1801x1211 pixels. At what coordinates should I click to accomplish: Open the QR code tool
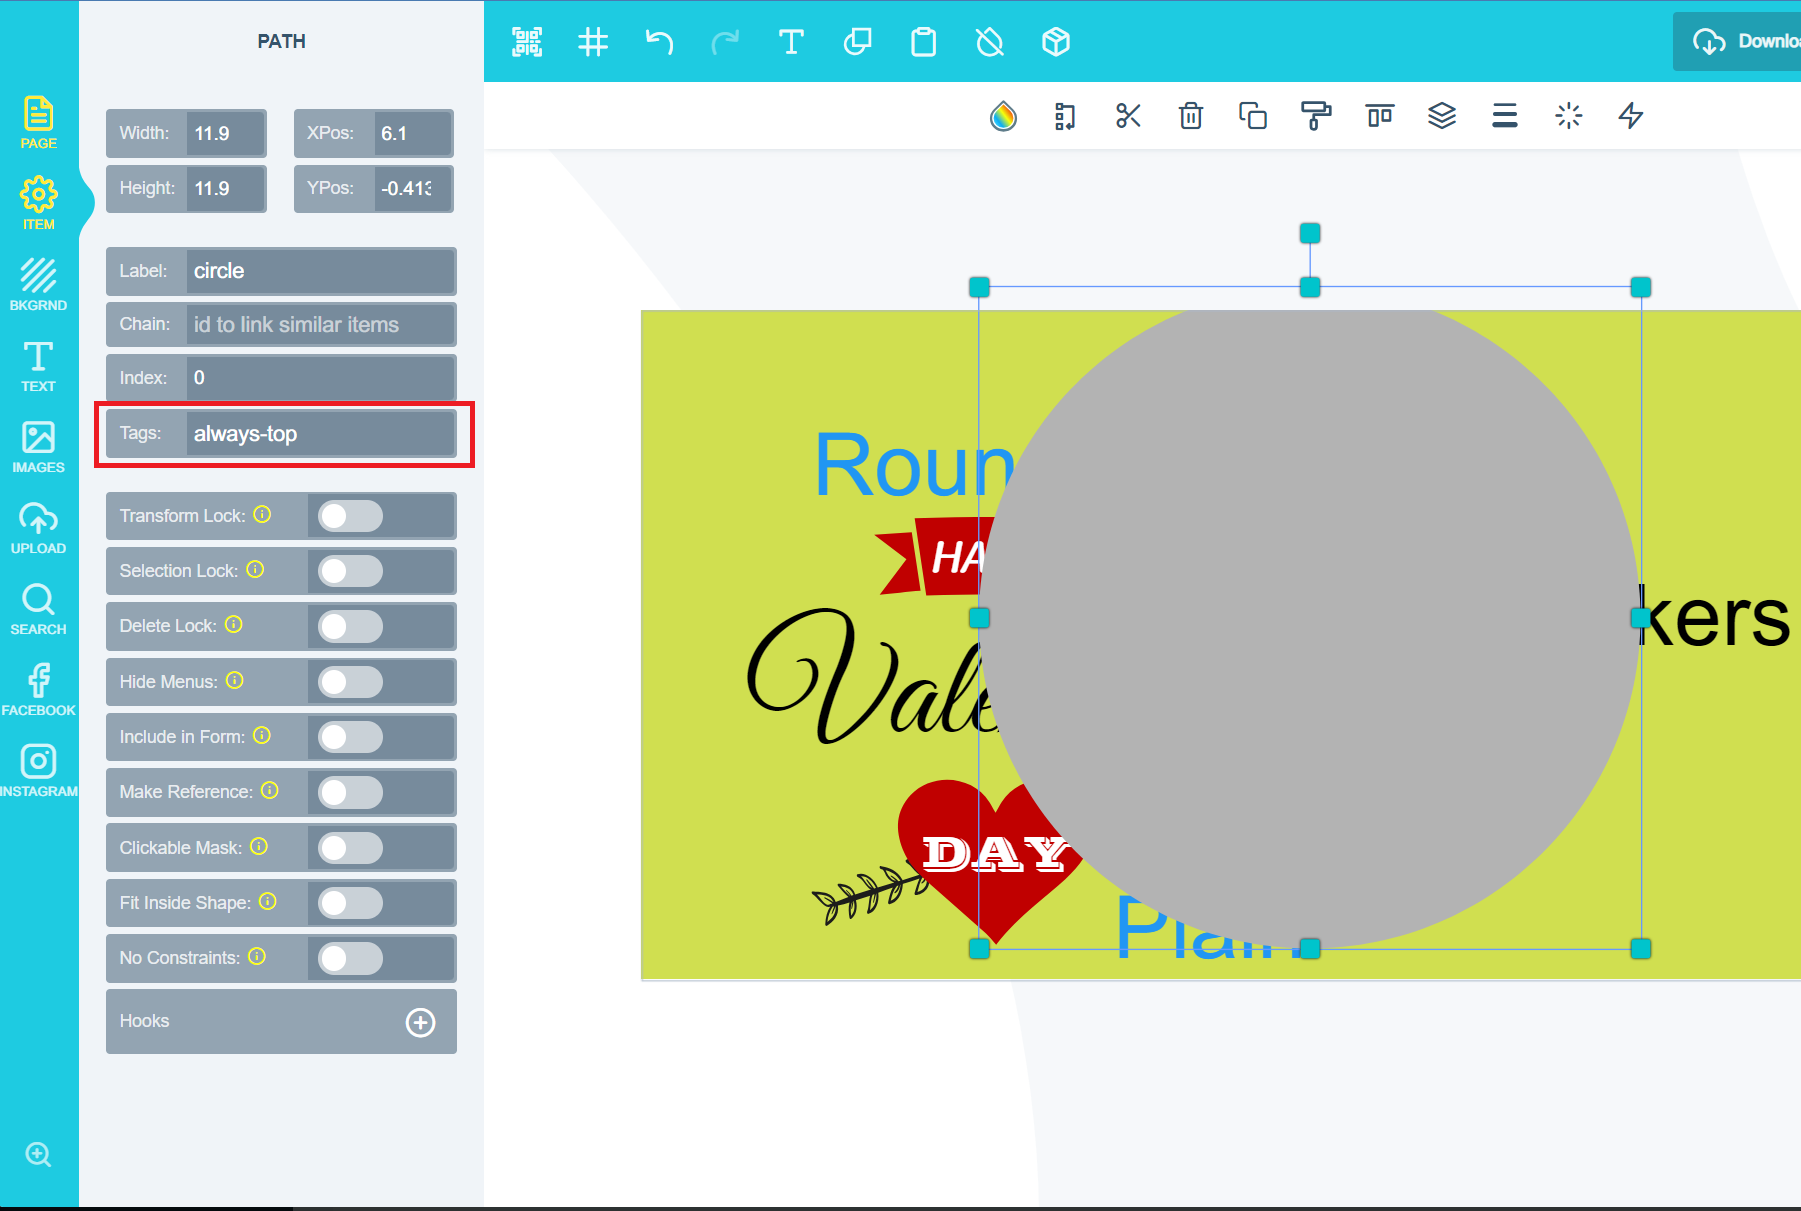coord(527,42)
